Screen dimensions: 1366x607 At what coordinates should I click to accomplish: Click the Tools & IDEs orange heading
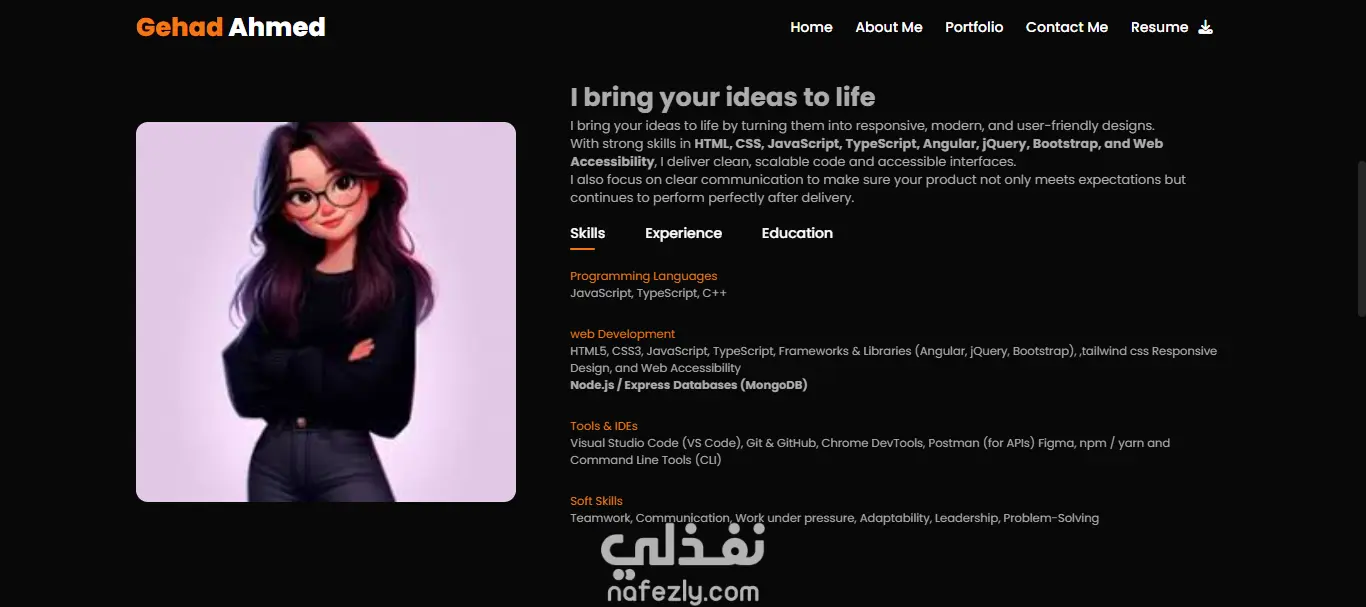pyautogui.click(x=604, y=426)
